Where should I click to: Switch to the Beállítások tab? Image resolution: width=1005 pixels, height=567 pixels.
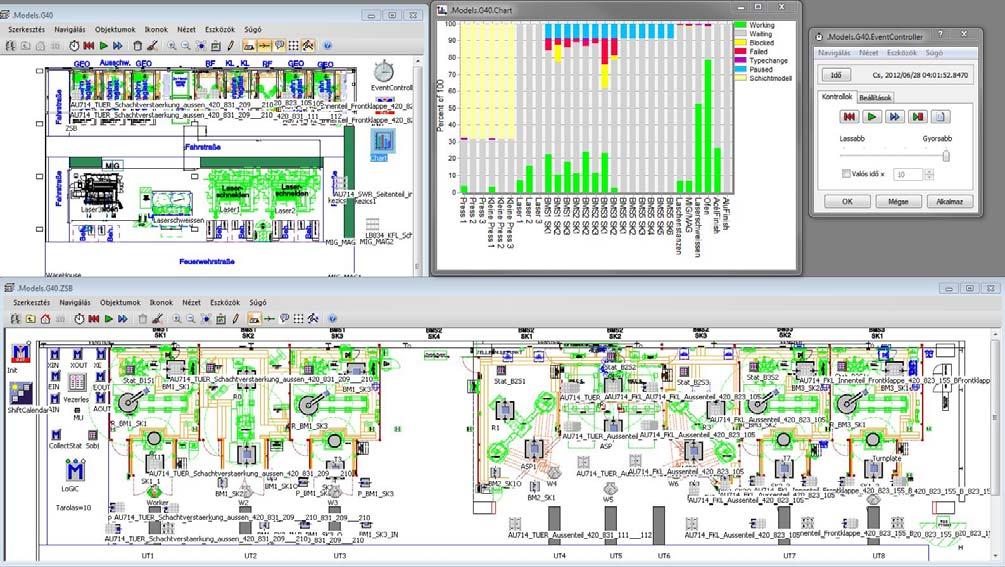(875, 98)
